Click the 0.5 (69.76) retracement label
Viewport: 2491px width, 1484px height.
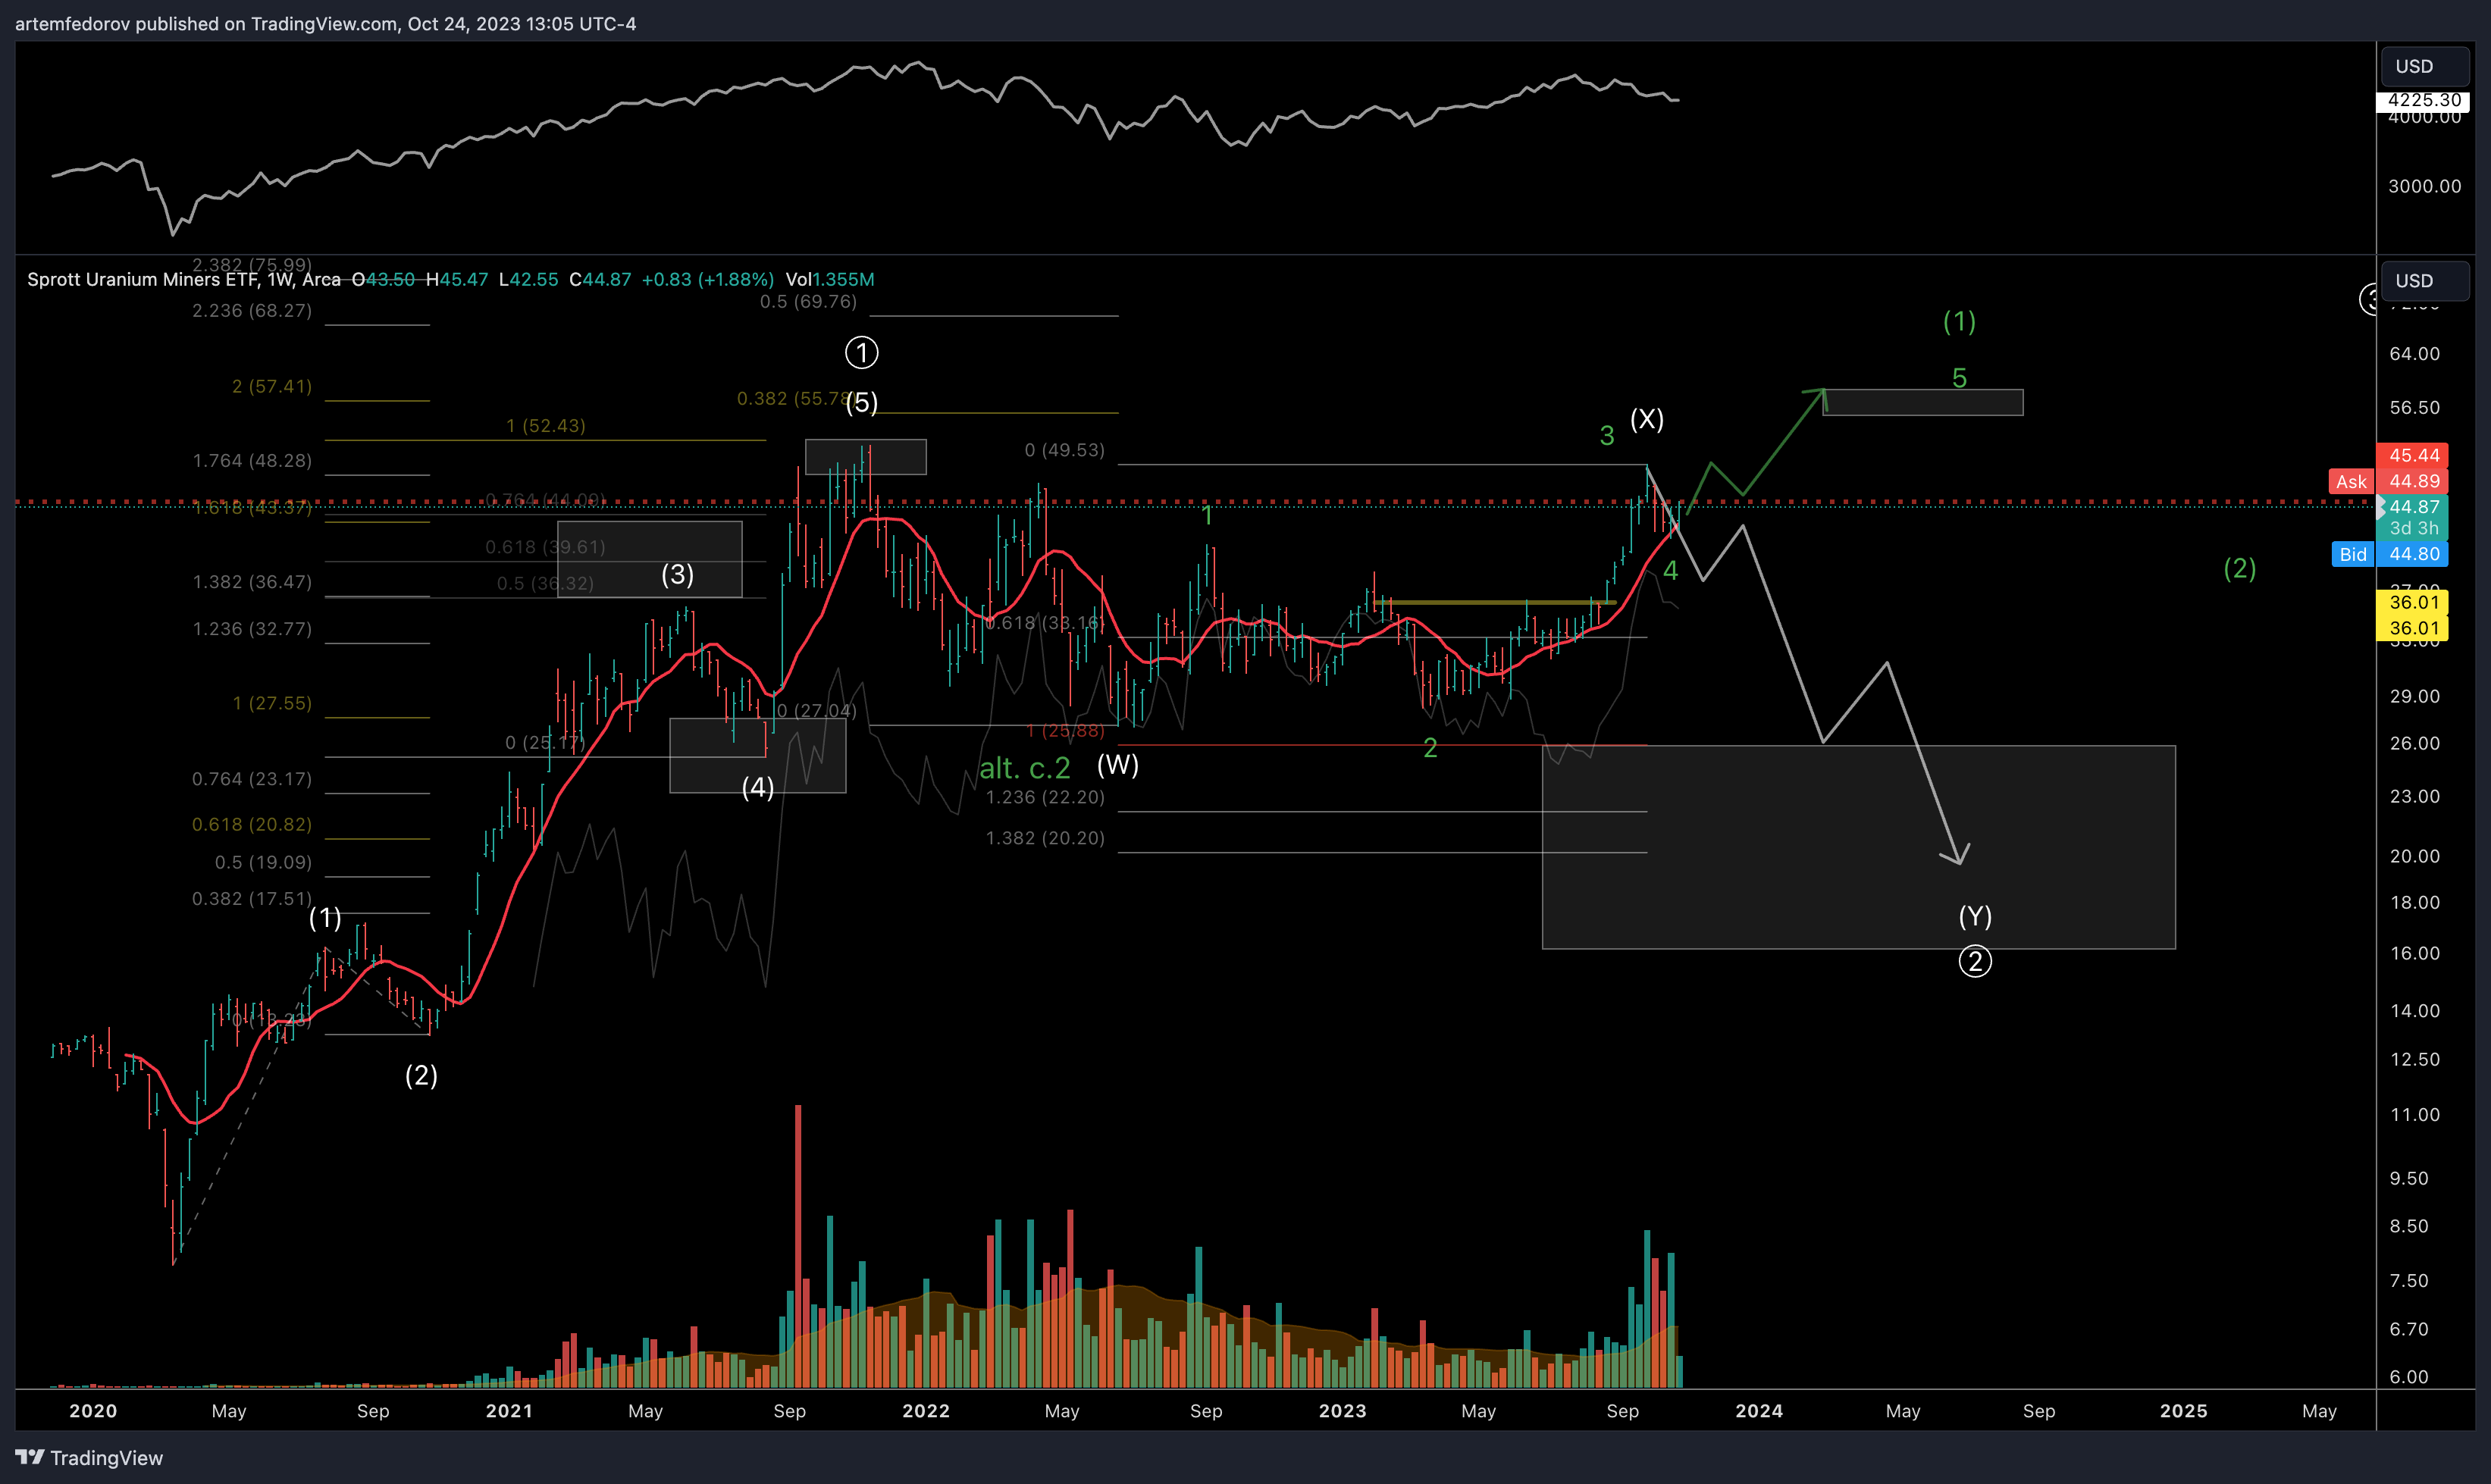click(808, 302)
